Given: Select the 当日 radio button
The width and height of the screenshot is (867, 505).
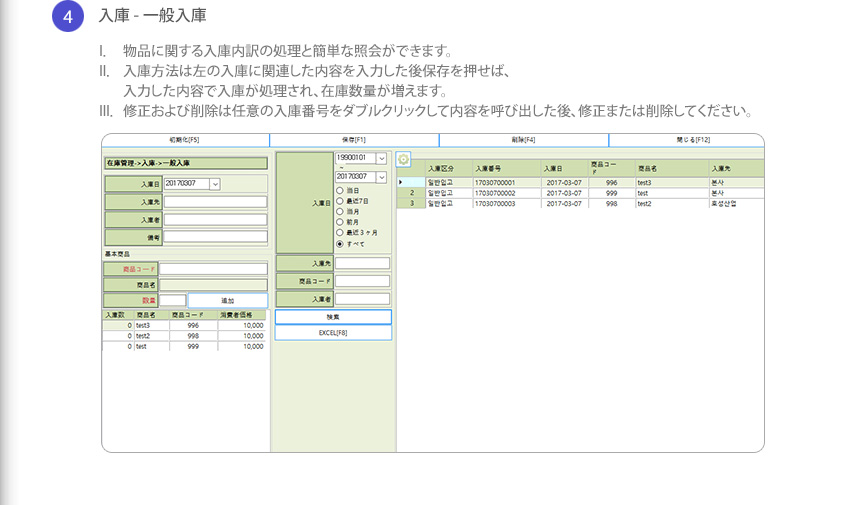Looking at the screenshot, I should (x=340, y=190).
